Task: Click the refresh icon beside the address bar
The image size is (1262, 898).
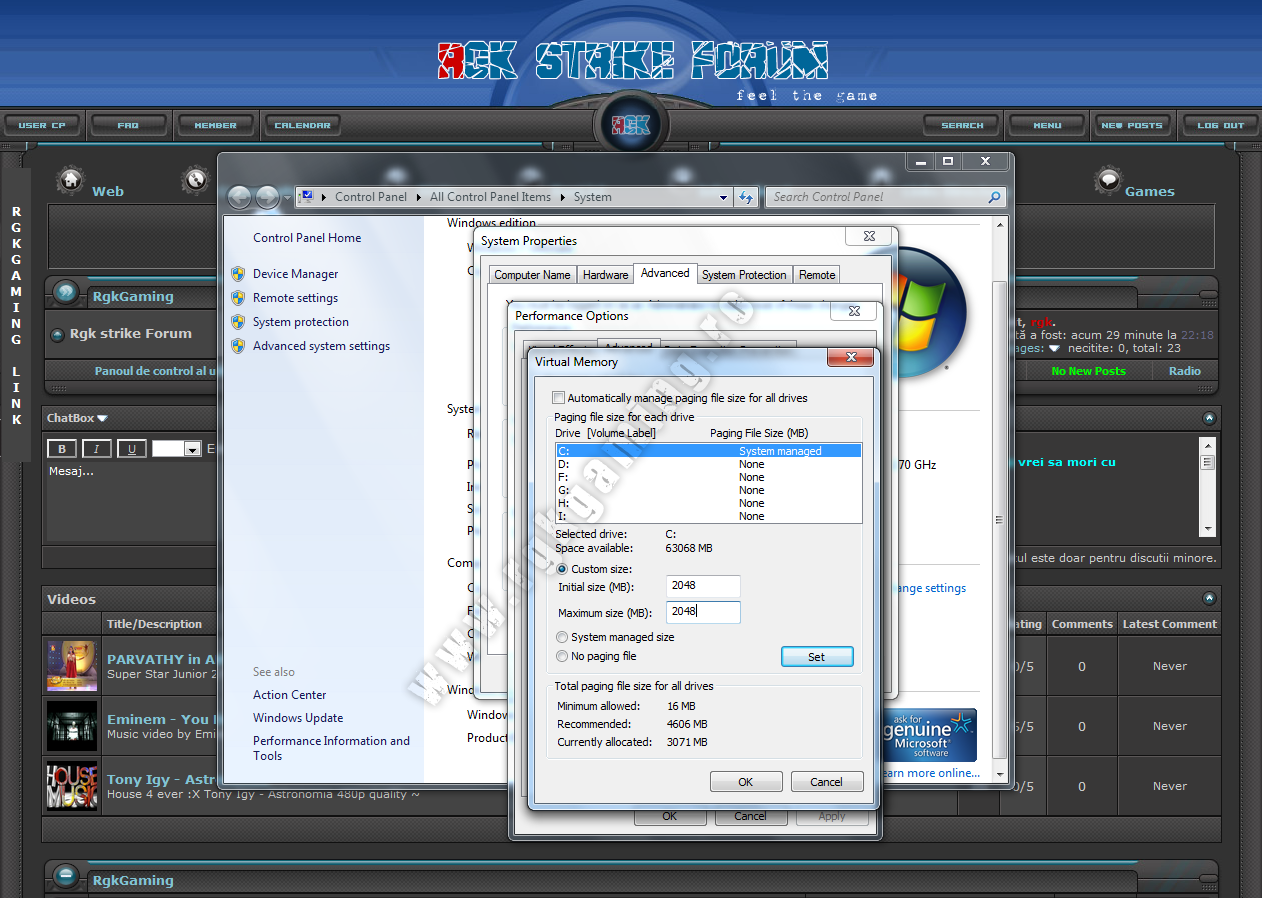Action: [x=745, y=197]
